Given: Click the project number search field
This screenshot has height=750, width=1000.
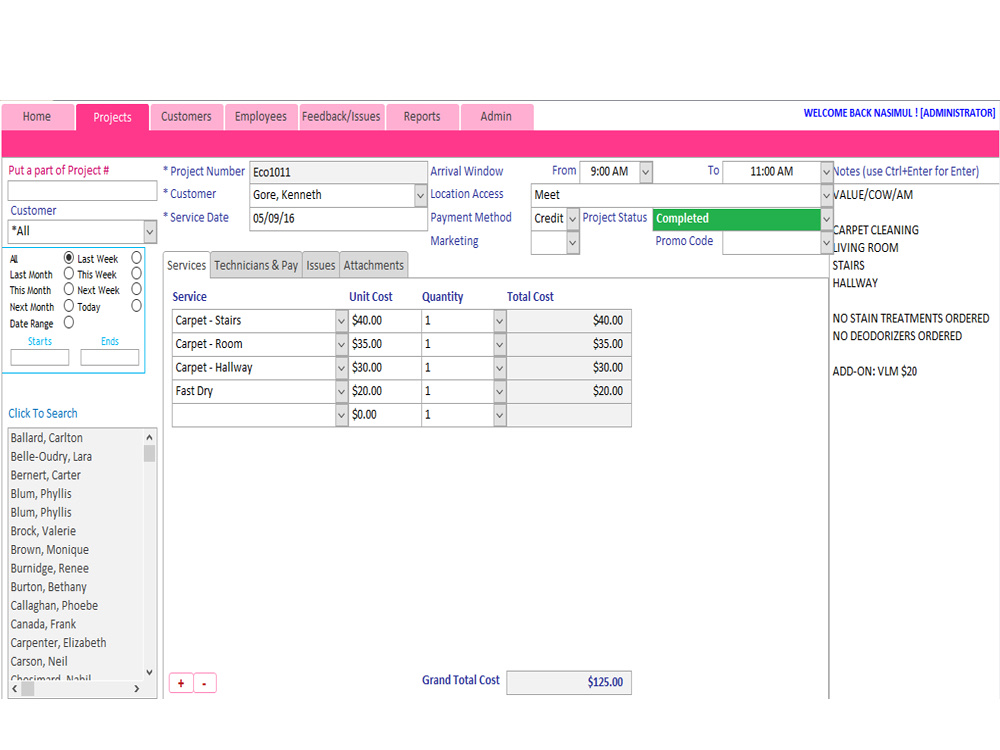Looking at the screenshot, I should click(82, 191).
